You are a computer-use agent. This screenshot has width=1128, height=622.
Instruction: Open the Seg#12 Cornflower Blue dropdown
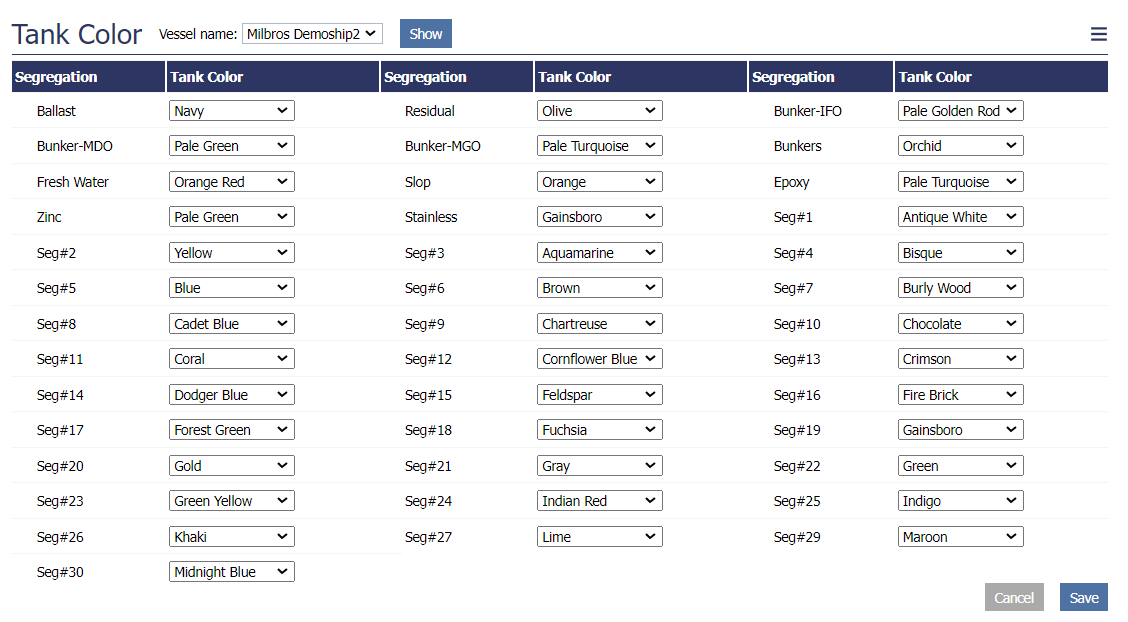coord(599,359)
